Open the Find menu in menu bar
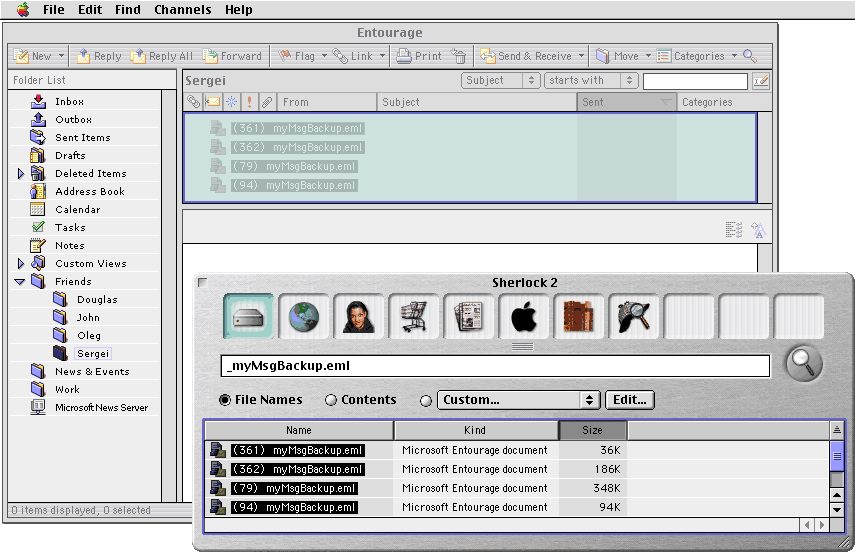Image resolution: width=855 pixels, height=552 pixels. coord(127,10)
